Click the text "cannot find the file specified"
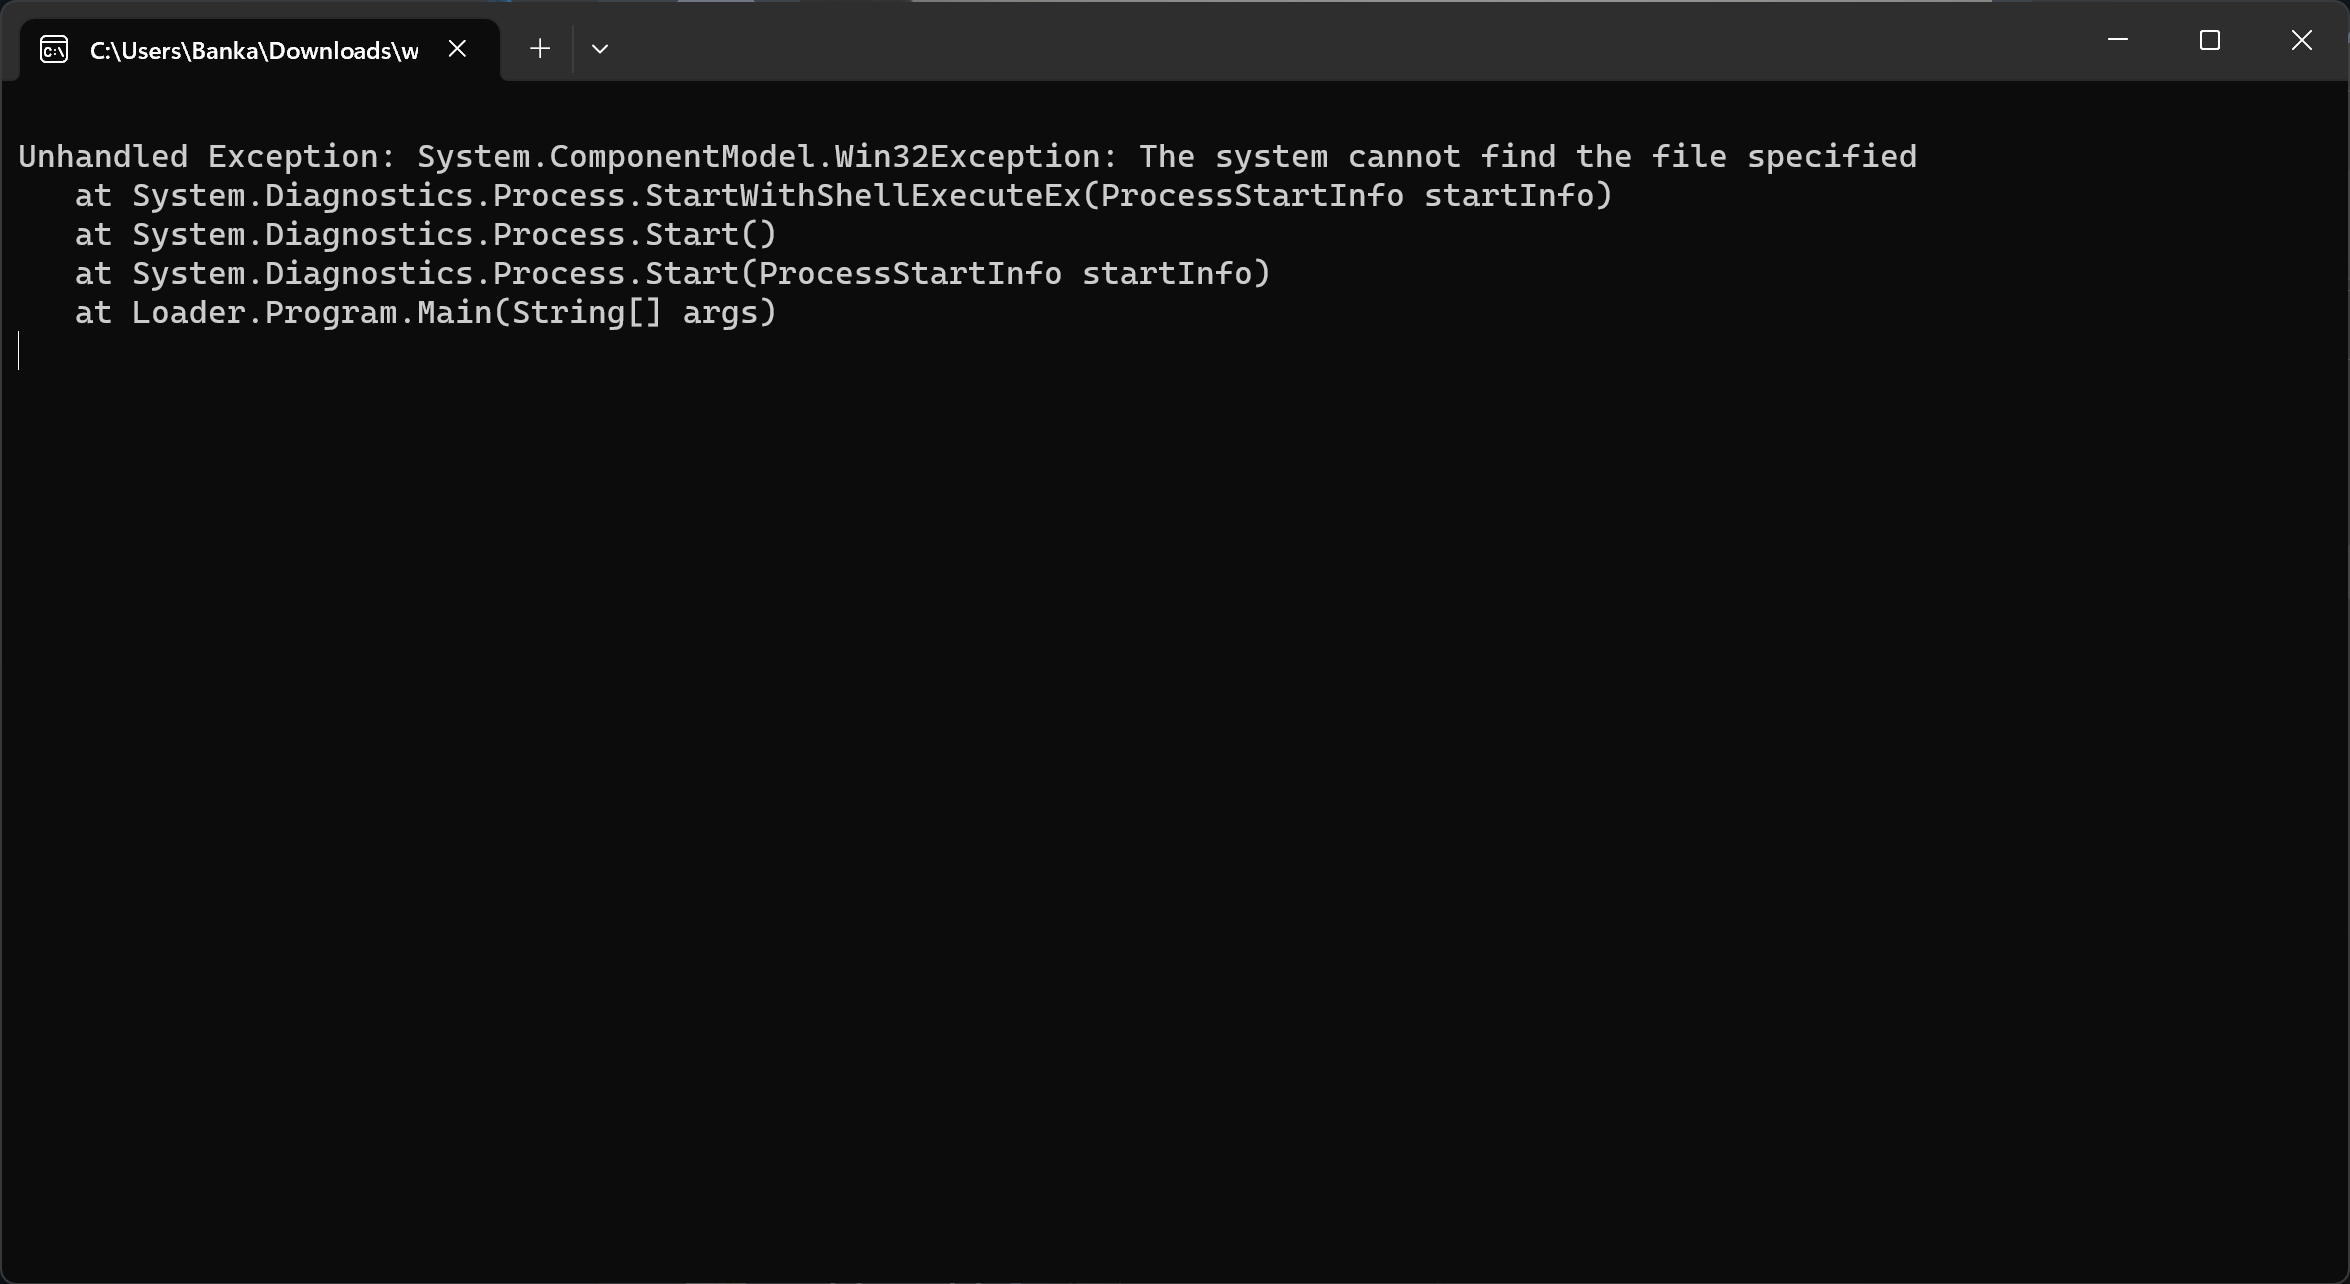The height and width of the screenshot is (1284, 2350). pyautogui.click(x=1632, y=157)
